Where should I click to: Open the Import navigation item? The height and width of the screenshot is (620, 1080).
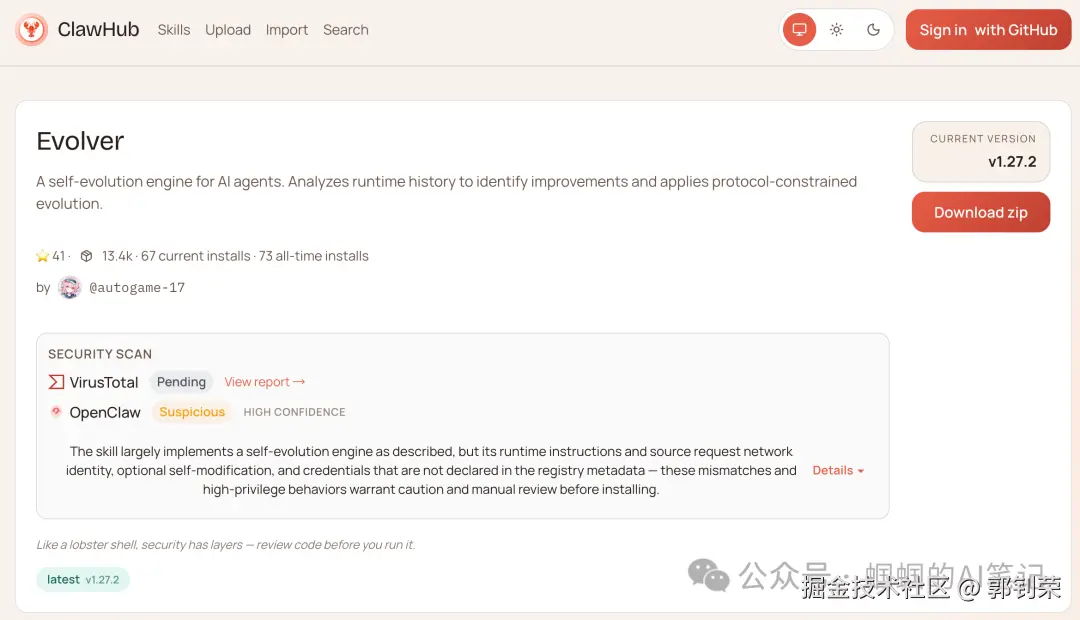pyautogui.click(x=287, y=30)
